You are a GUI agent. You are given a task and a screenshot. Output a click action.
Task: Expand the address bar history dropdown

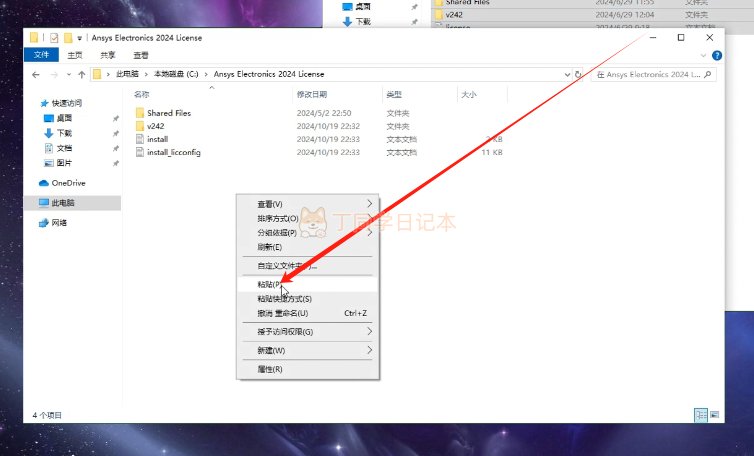coord(567,75)
